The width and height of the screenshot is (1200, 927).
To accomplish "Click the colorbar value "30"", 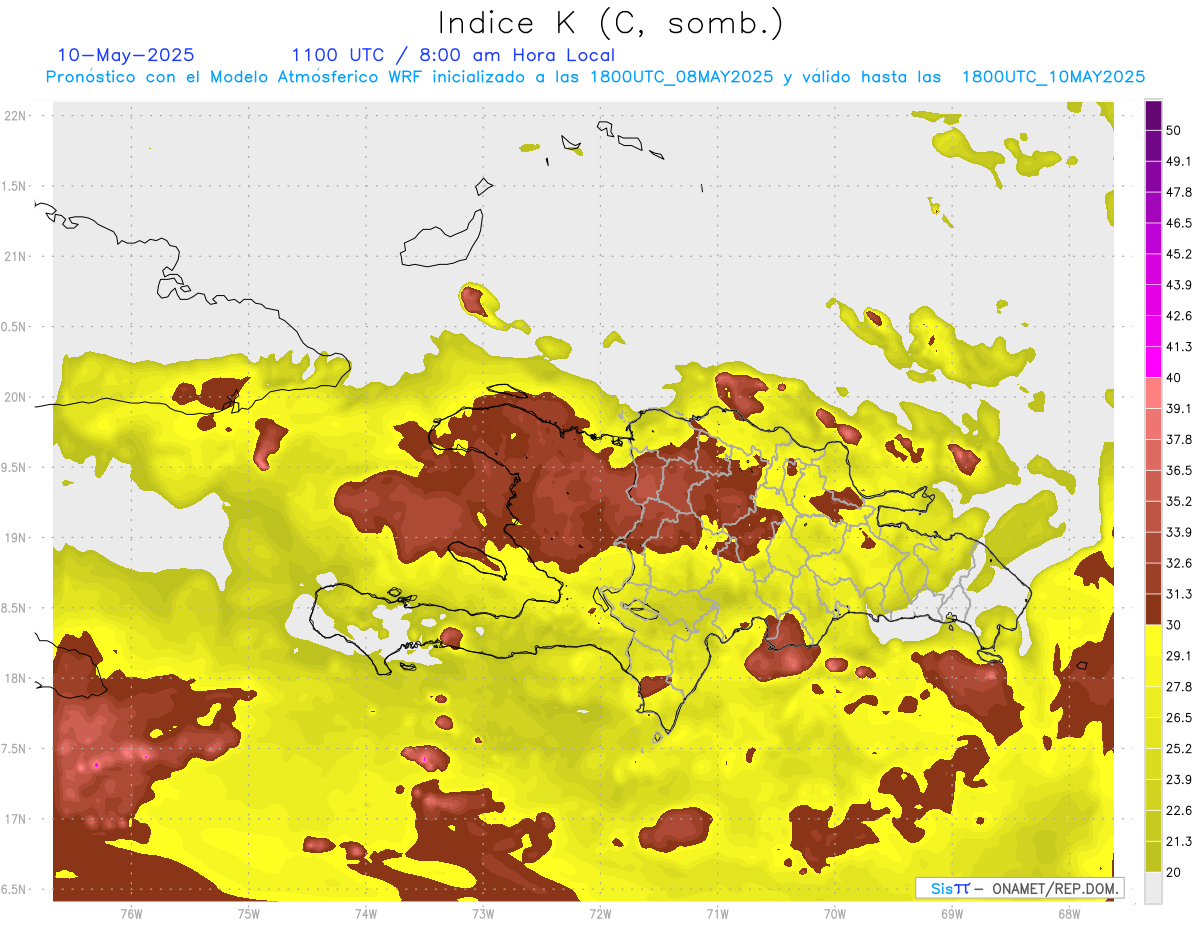I will 1174,625.
